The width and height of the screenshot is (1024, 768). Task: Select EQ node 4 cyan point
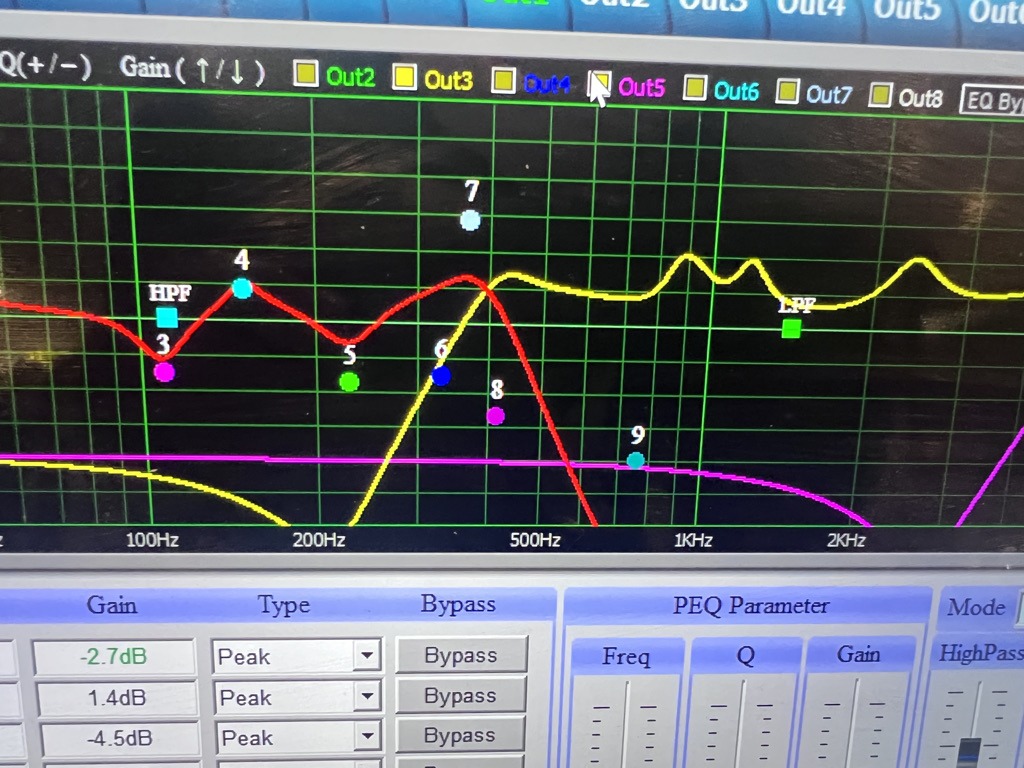[x=242, y=288]
